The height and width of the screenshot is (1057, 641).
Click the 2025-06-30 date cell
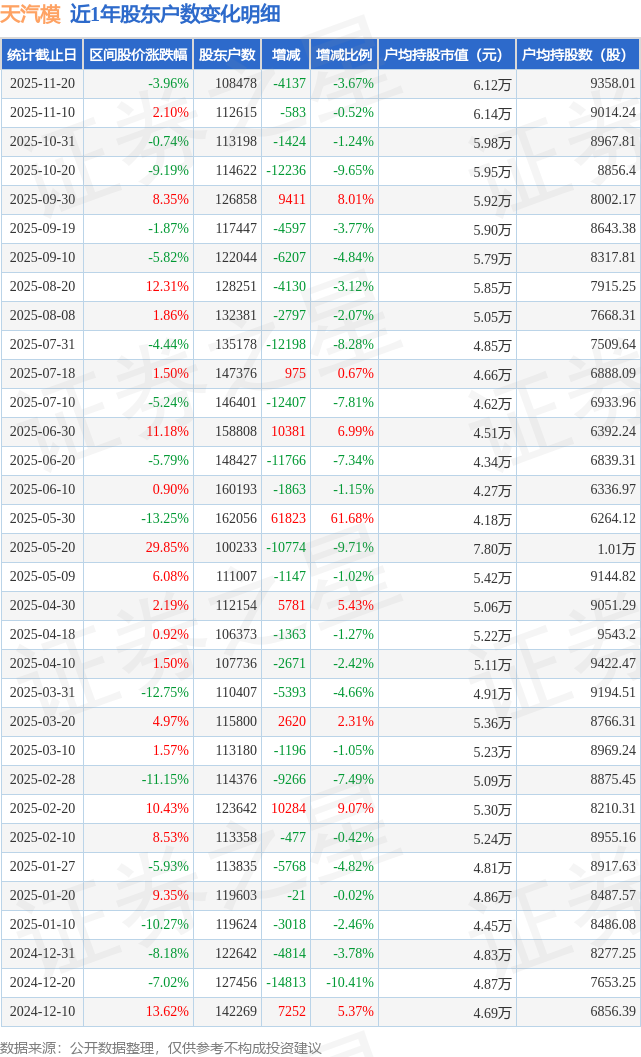[x=42, y=432]
